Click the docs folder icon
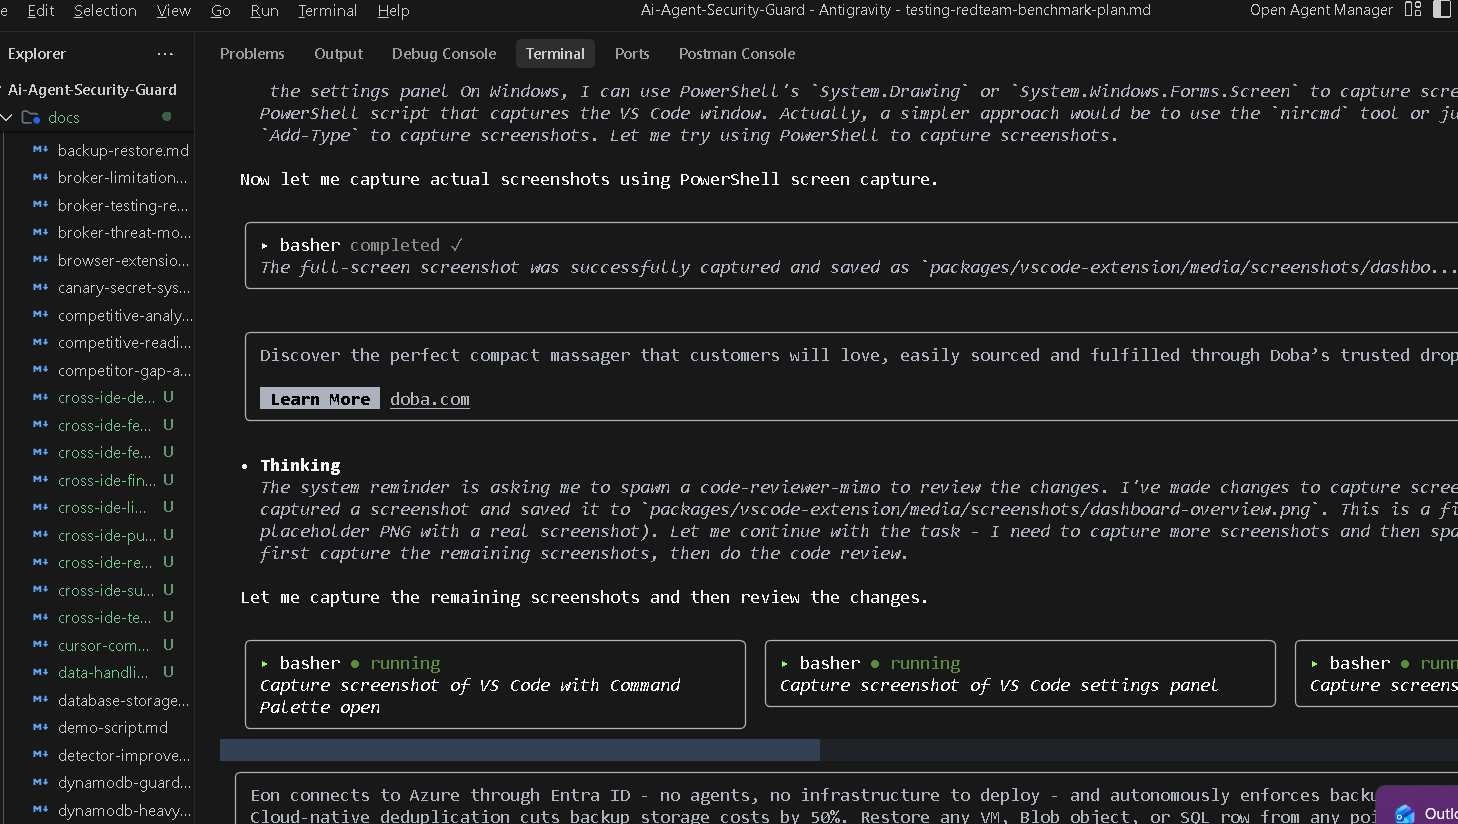 point(31,117)
